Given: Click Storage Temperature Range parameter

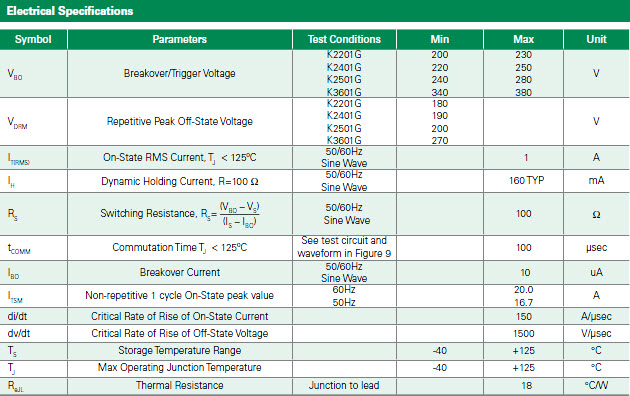Looking at the screenshot, I should click(x=180, y=350).
